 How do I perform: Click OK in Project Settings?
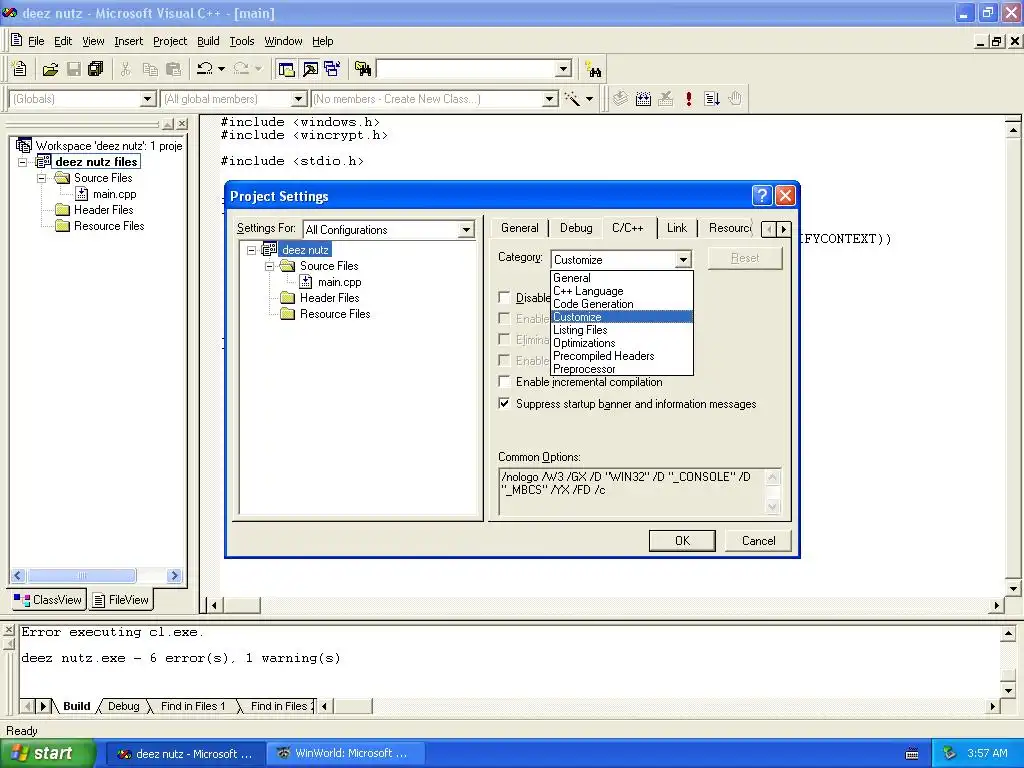[x=682, y=541]
